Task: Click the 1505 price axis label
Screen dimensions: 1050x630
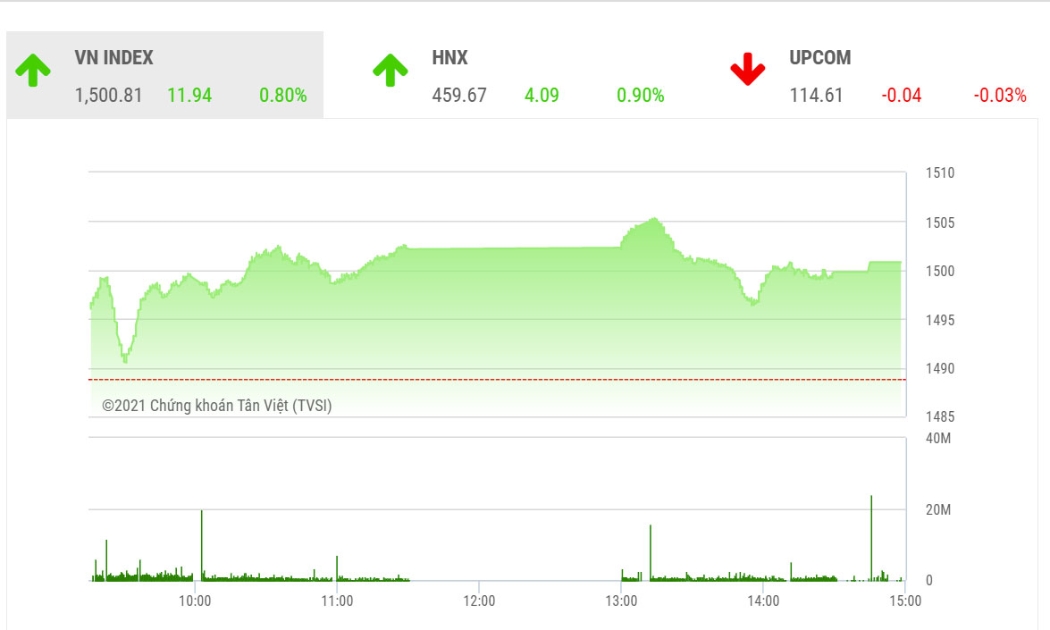Action: 940,222
